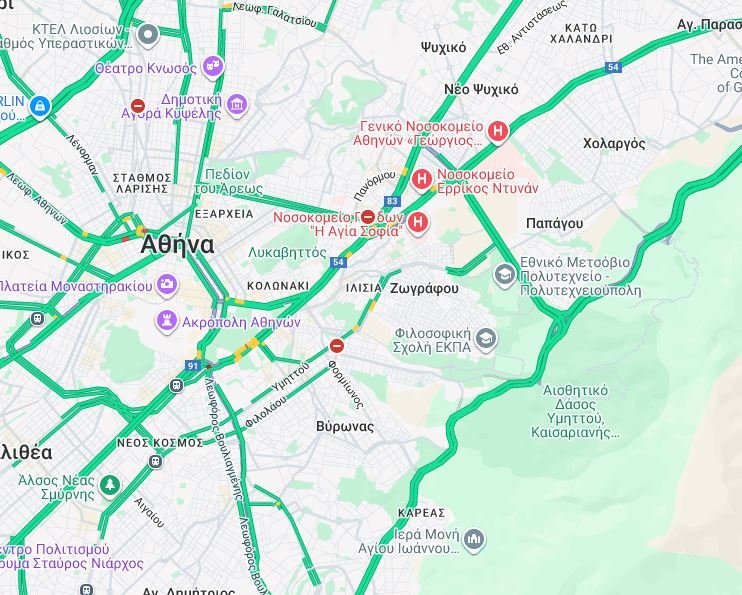Viewport: 742px width, 595px height.
Task: Select the metro station icon near Νέος Κόσμος
Action: [x=155, y=462]
